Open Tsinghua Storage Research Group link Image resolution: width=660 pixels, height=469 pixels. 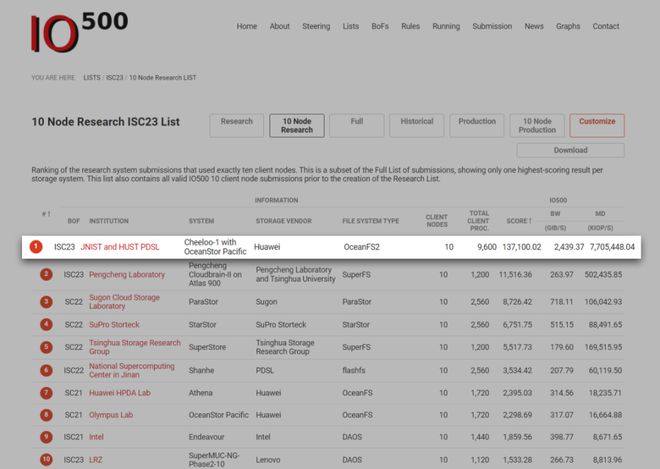tap(135, 347)
